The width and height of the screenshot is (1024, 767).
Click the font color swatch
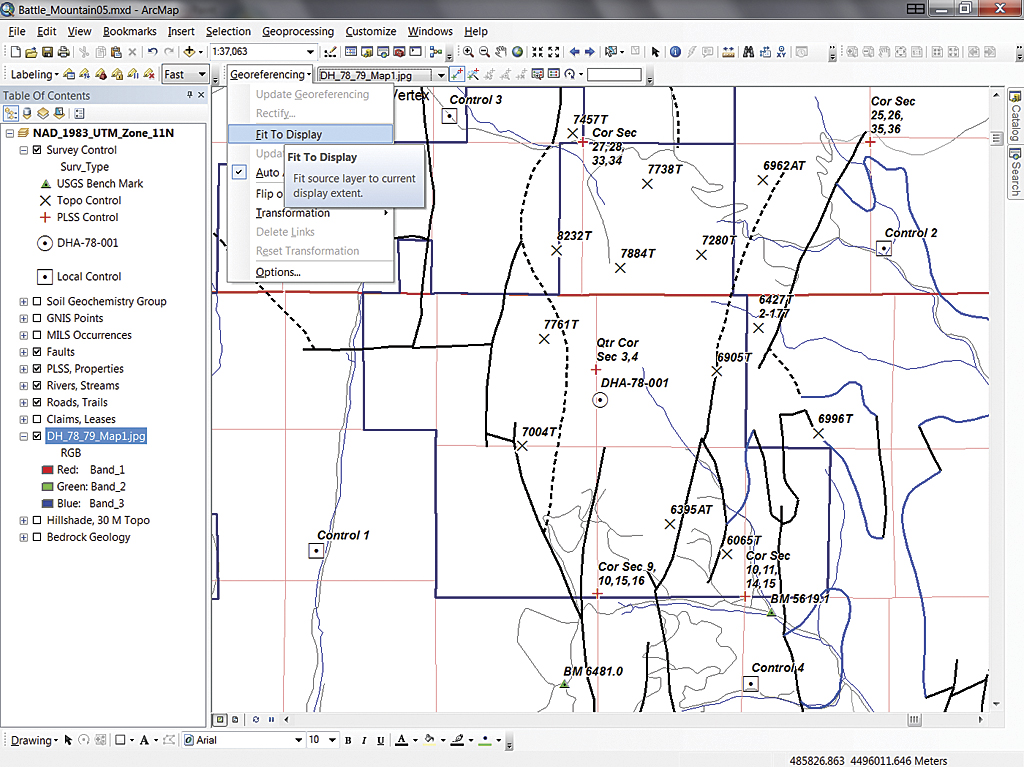[402, 740]
